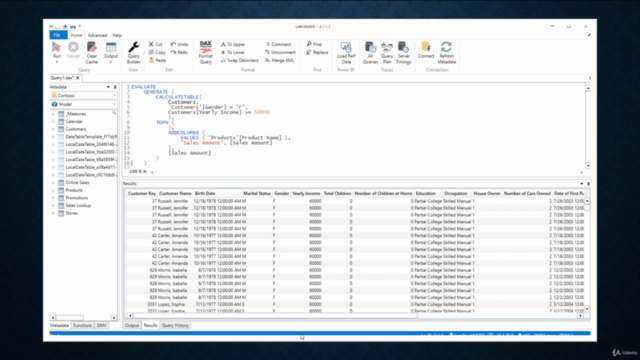Uncomment the selected lines
The height and width of the screenshot is (360, 640).
pyautogui.click(x=280, y=52)
